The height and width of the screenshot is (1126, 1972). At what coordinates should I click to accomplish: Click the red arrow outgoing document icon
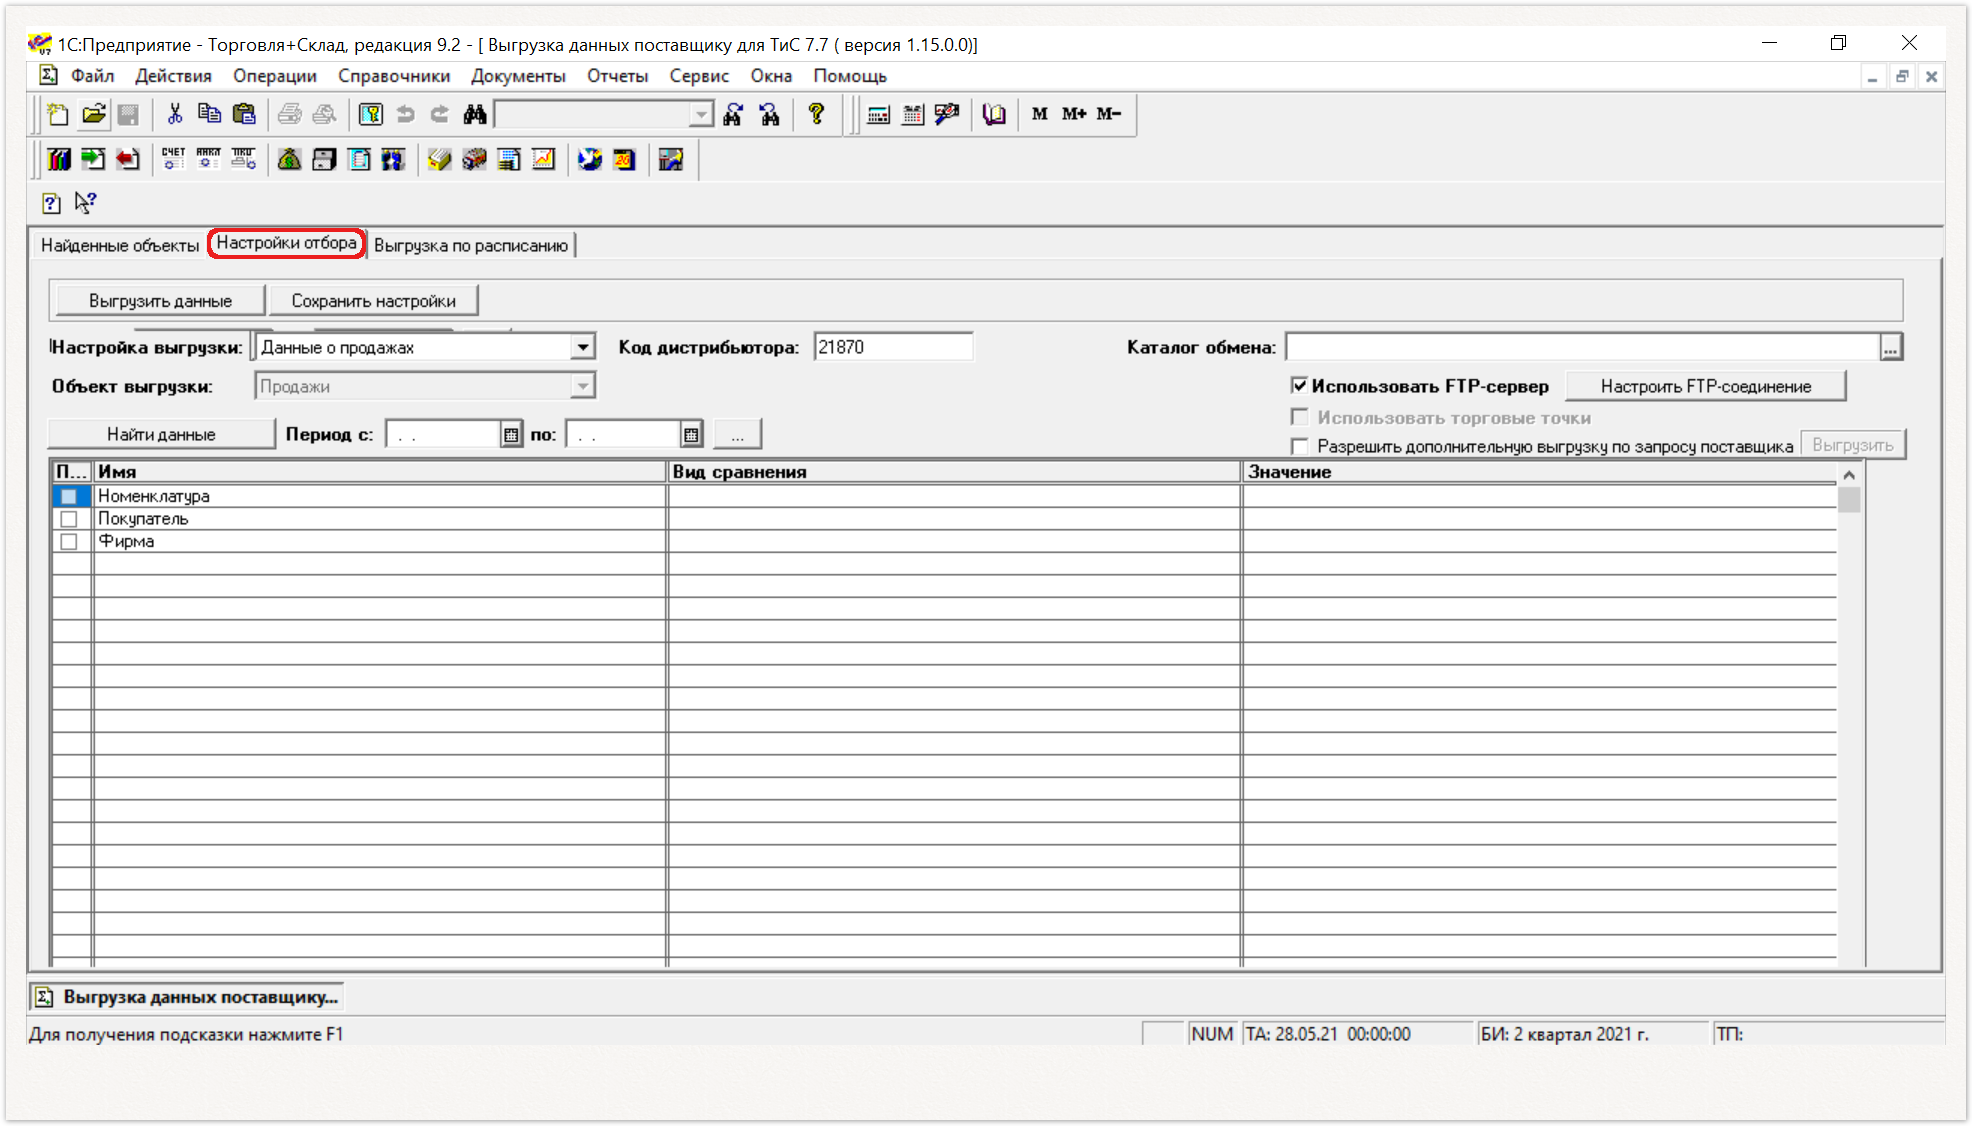[128, 159]
